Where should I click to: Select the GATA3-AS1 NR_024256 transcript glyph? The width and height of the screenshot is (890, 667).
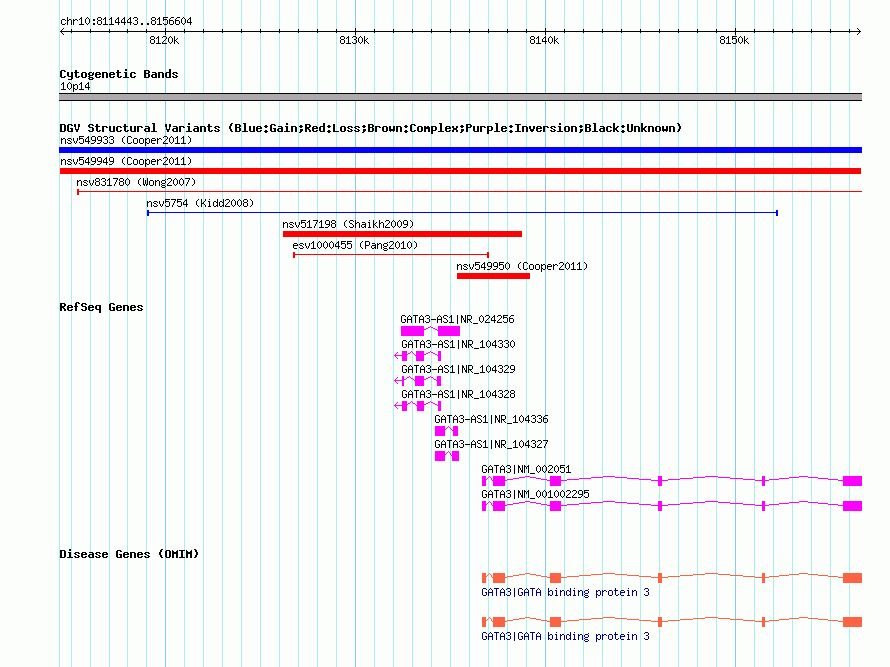click(x=430, y=331)
